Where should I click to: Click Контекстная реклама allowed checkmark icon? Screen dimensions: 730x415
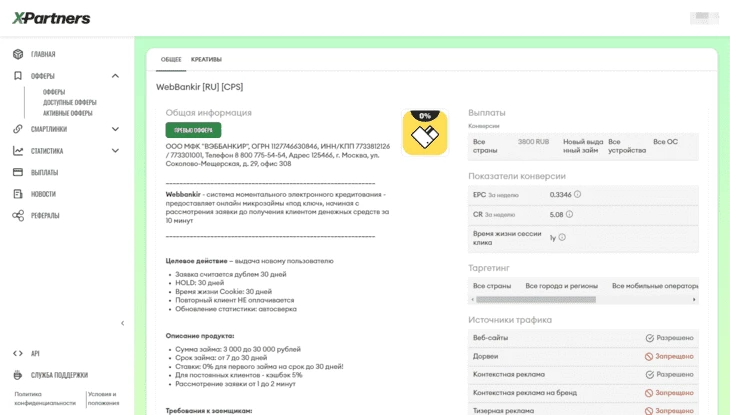coord(649,374)
